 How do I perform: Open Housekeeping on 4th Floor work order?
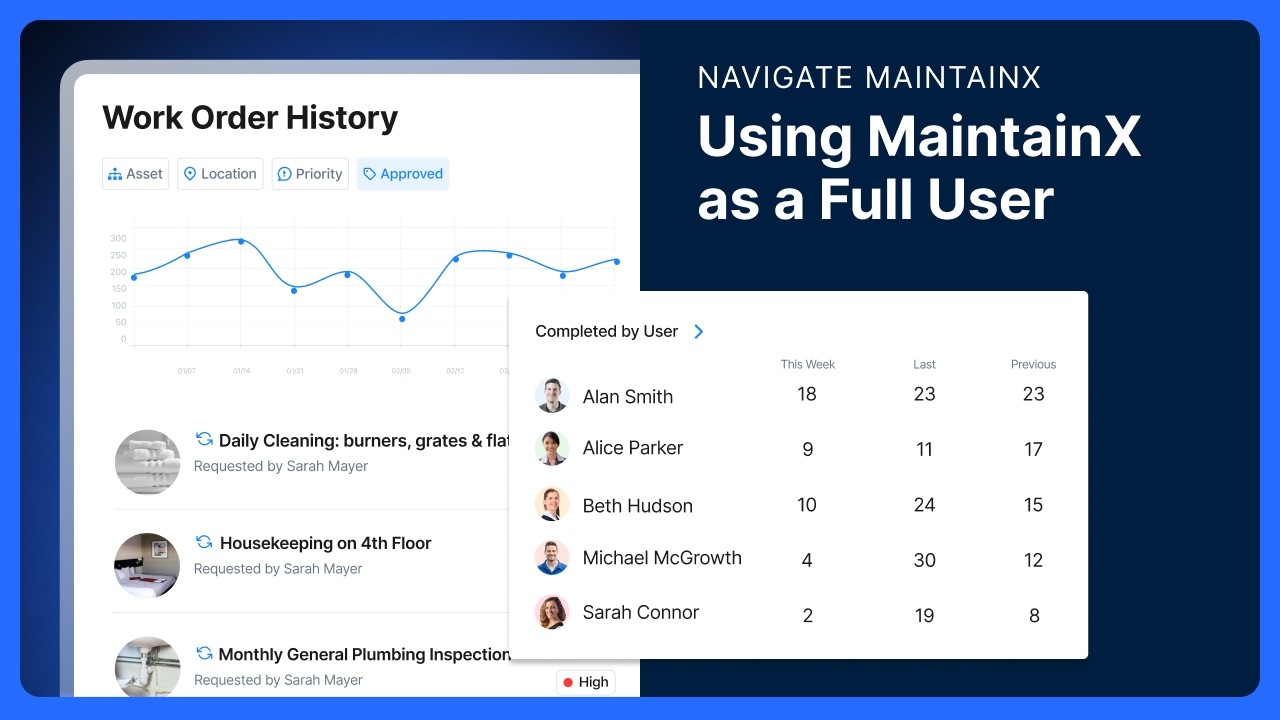325,543
